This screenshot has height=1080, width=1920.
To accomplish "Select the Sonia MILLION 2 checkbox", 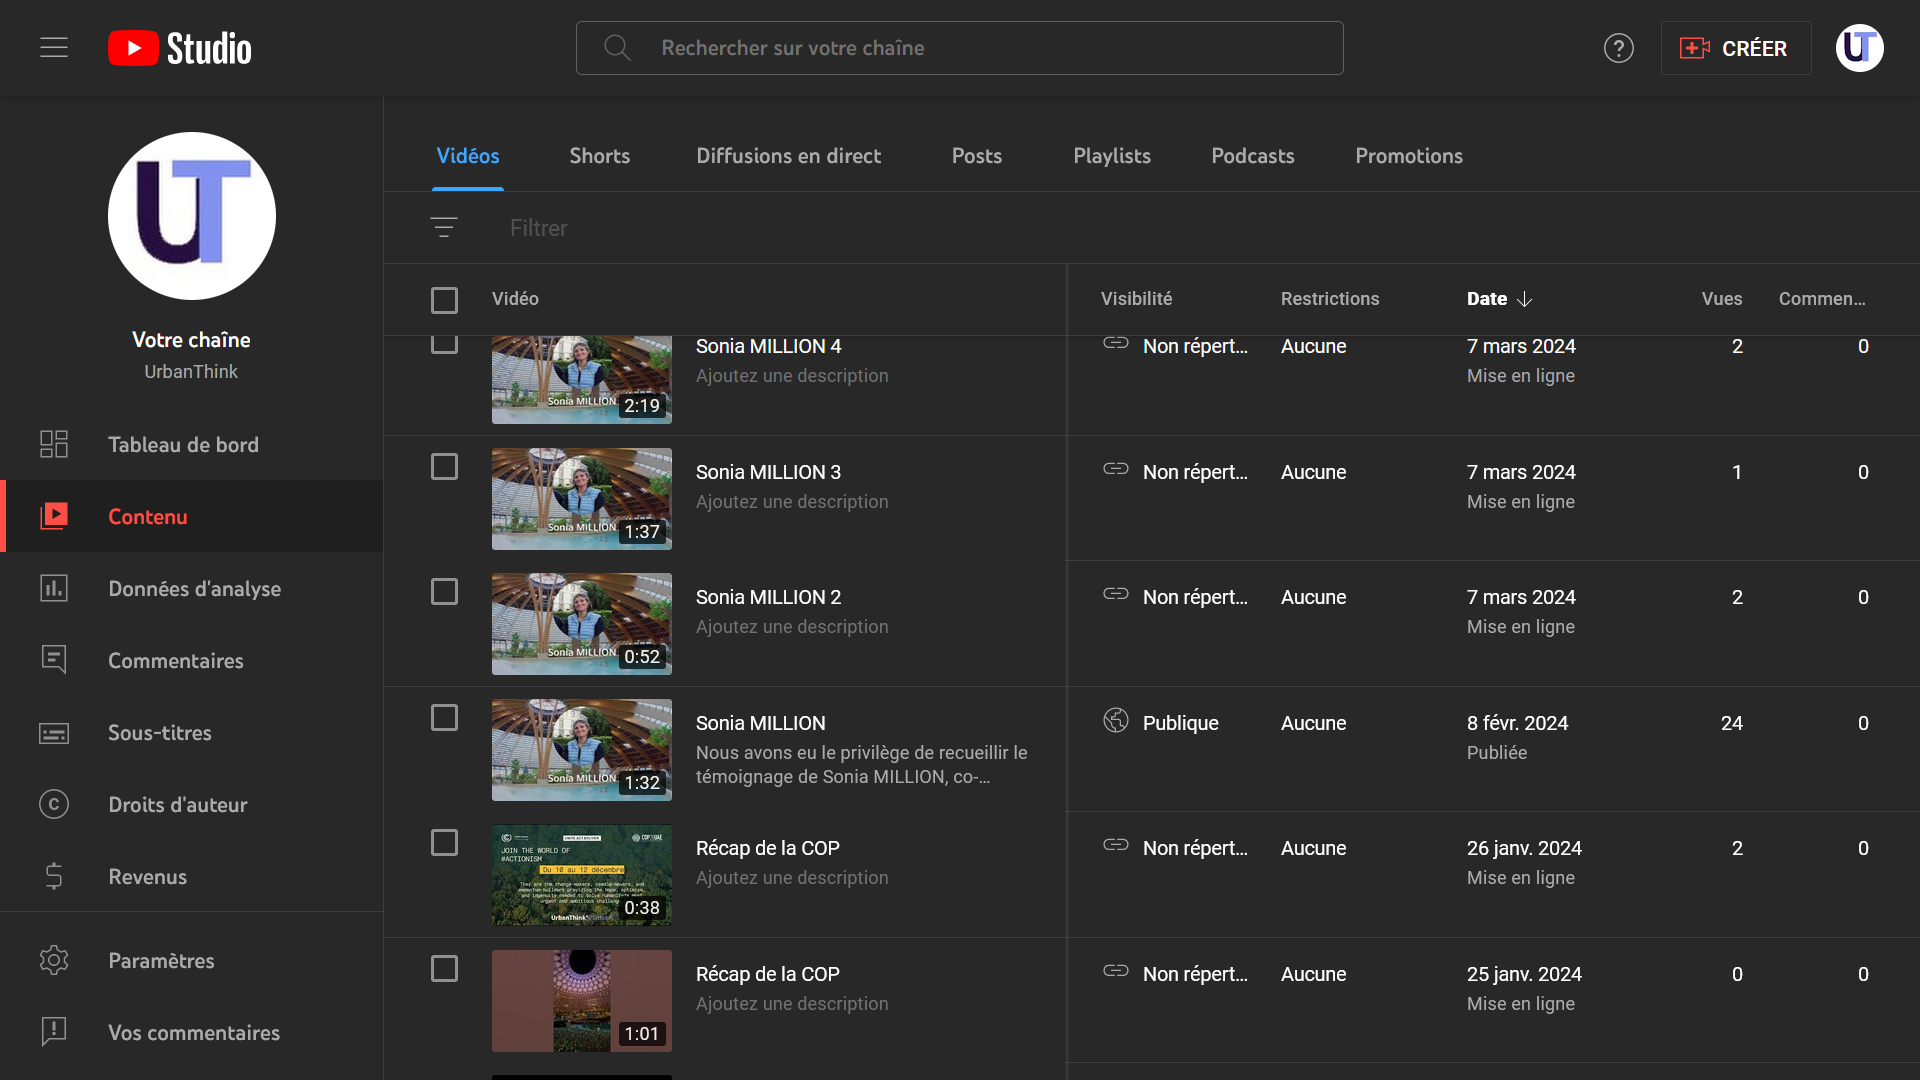I will point(444,592).
